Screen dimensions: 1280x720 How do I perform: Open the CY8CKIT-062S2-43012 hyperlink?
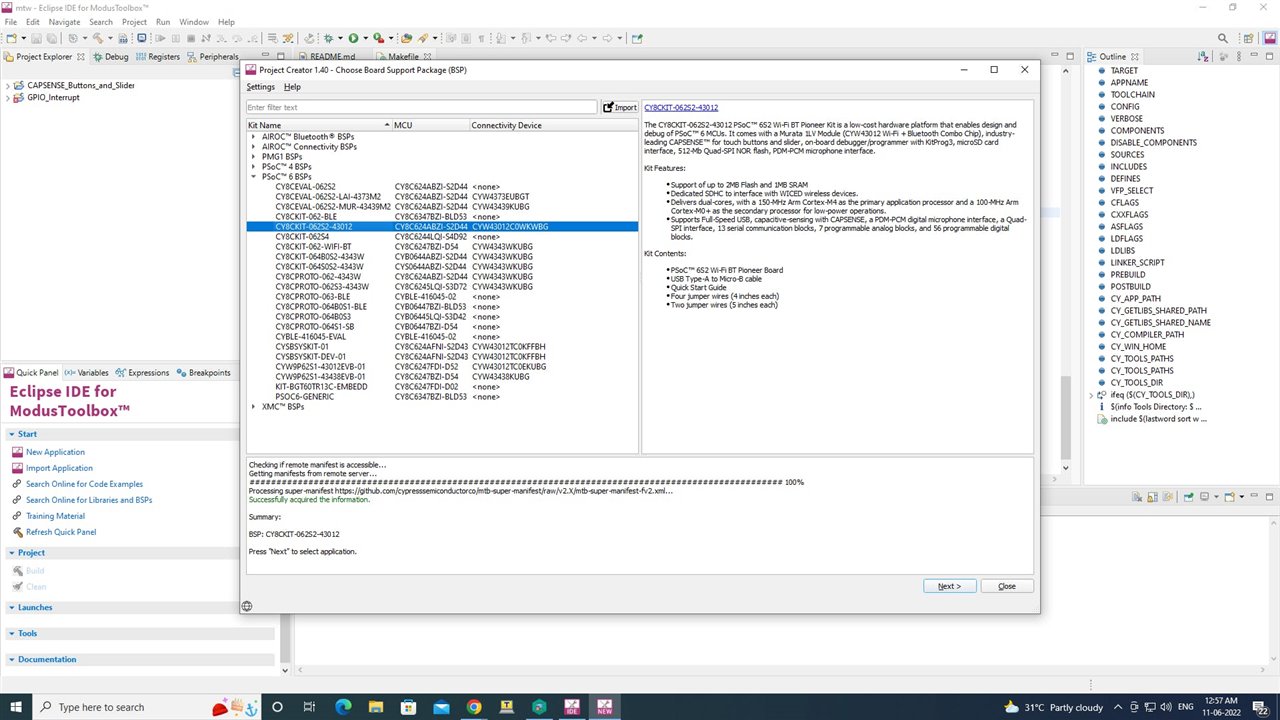(x=681, y=107)
